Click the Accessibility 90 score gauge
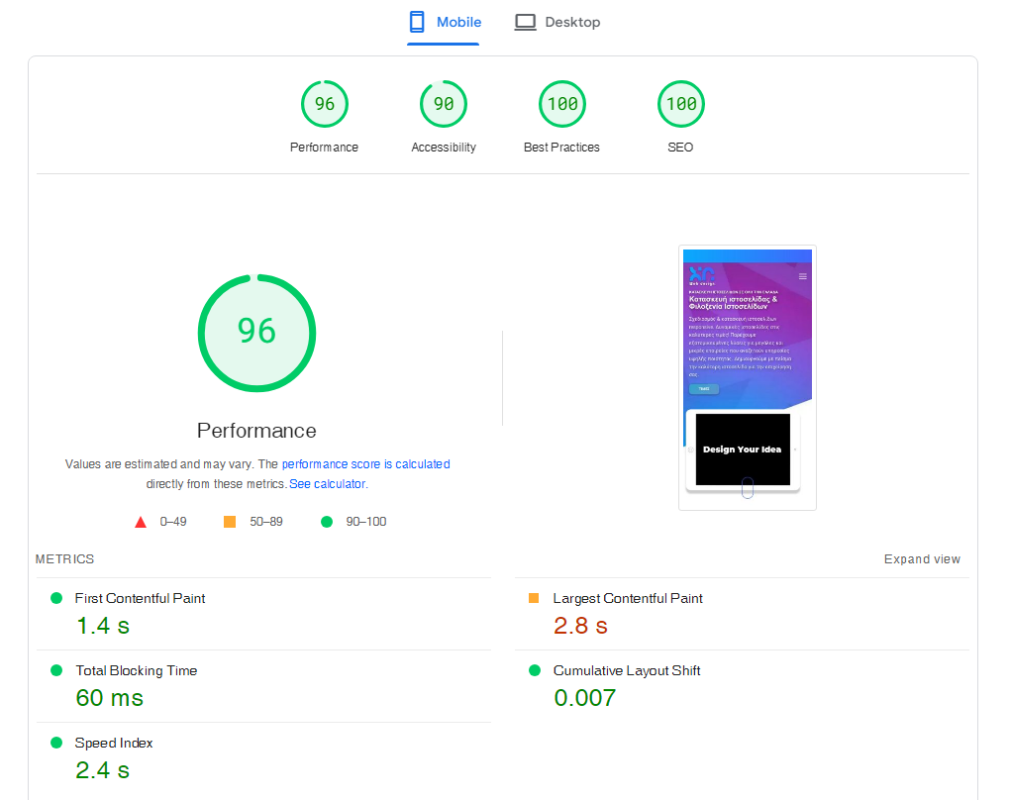Screen dimensions: 1010x800 pos(443,104)
